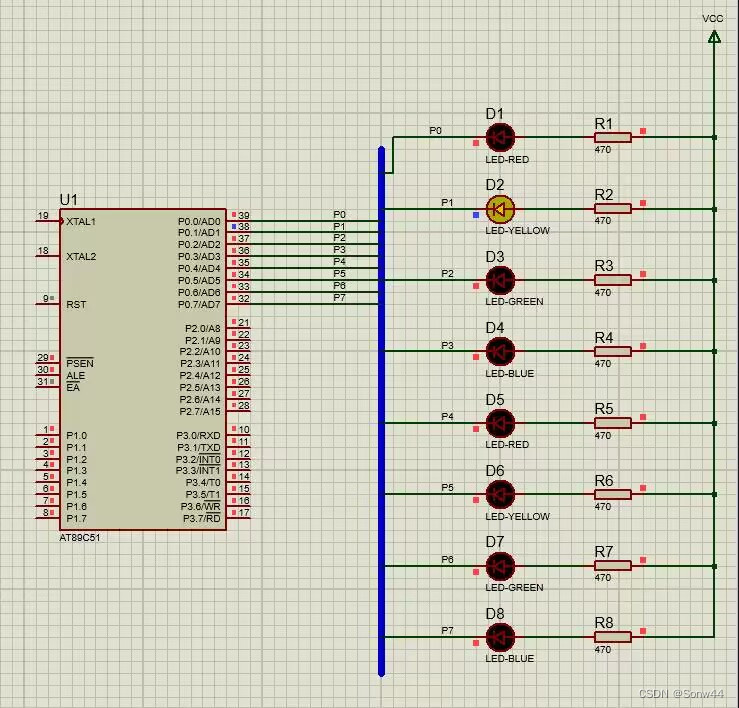Screen dimensions: 739x708
Task: Click the AT89C51 part name label
Action: pos(80,537)
